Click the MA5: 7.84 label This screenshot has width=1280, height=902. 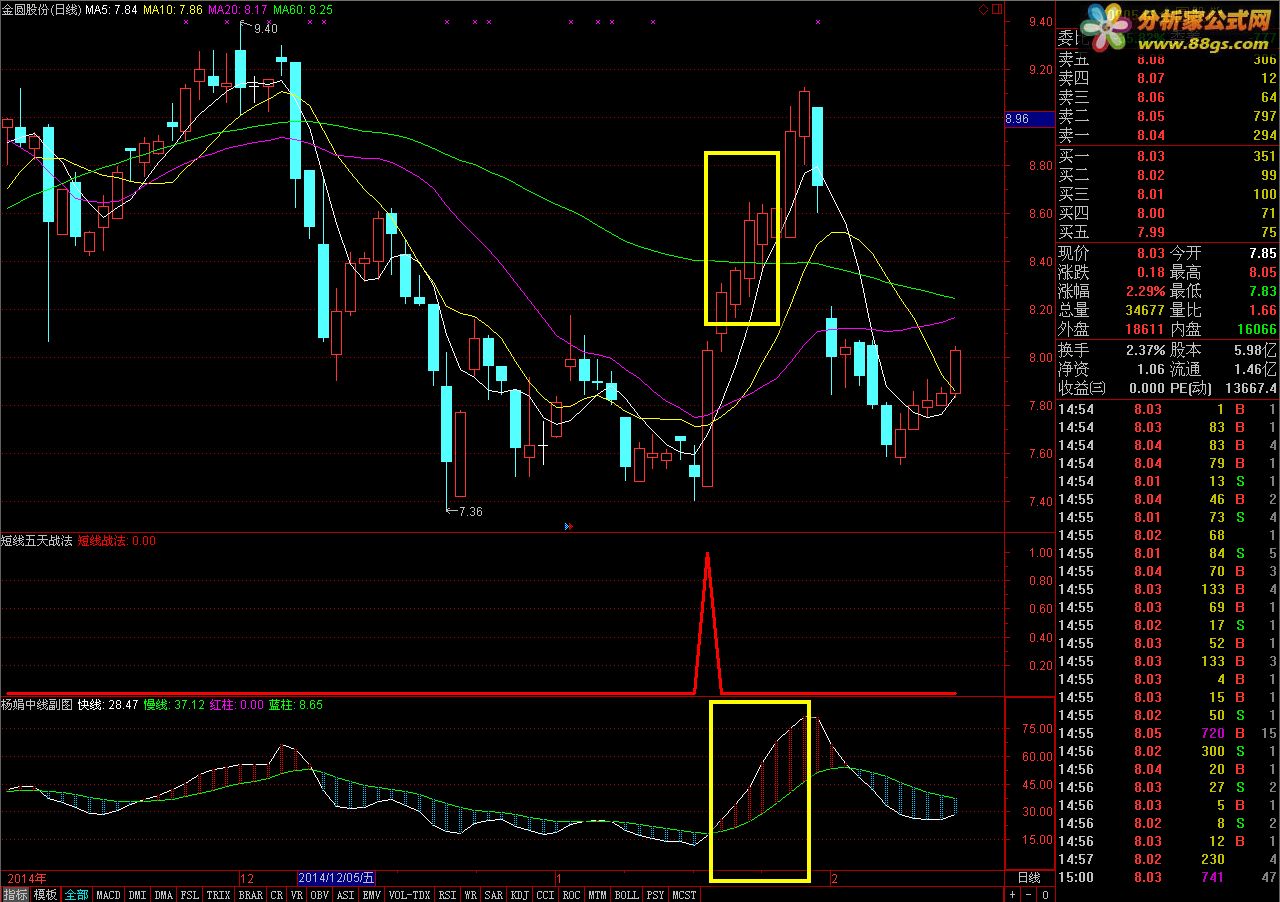tap(111, 9)
